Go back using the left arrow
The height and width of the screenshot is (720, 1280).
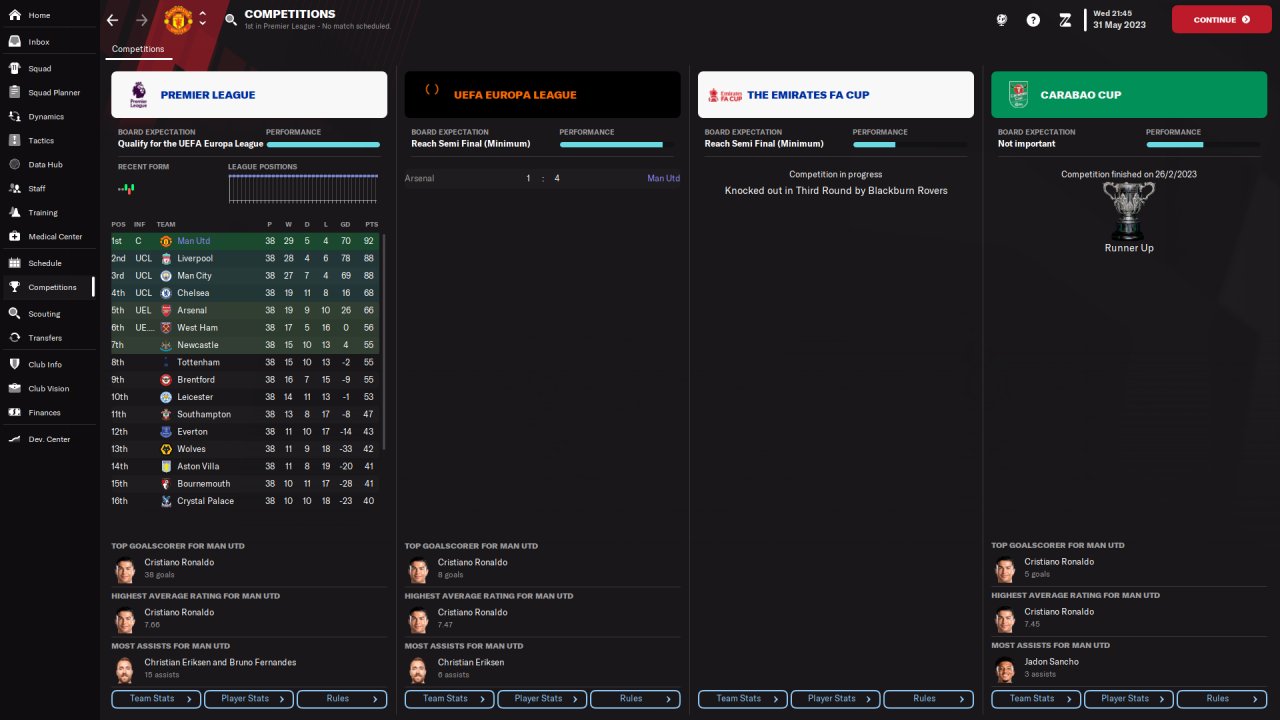tap(112, 20)
